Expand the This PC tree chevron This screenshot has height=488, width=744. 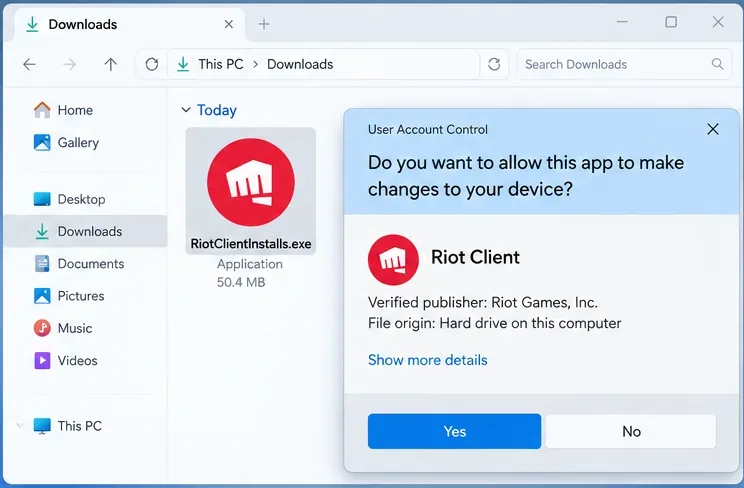coord(19,425)
